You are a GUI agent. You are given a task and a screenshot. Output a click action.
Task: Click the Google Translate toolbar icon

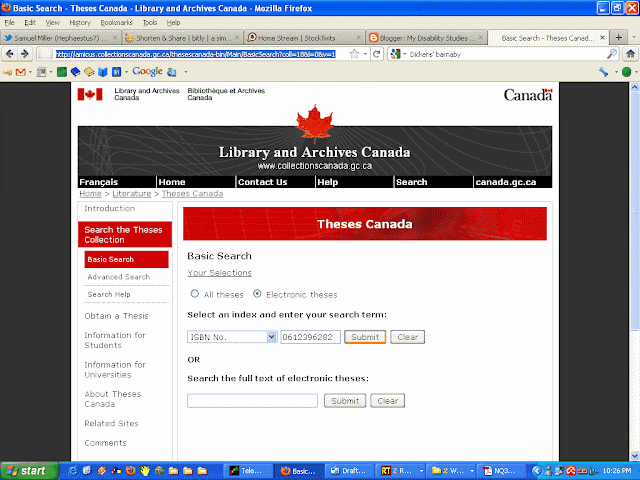coord(172,72)
